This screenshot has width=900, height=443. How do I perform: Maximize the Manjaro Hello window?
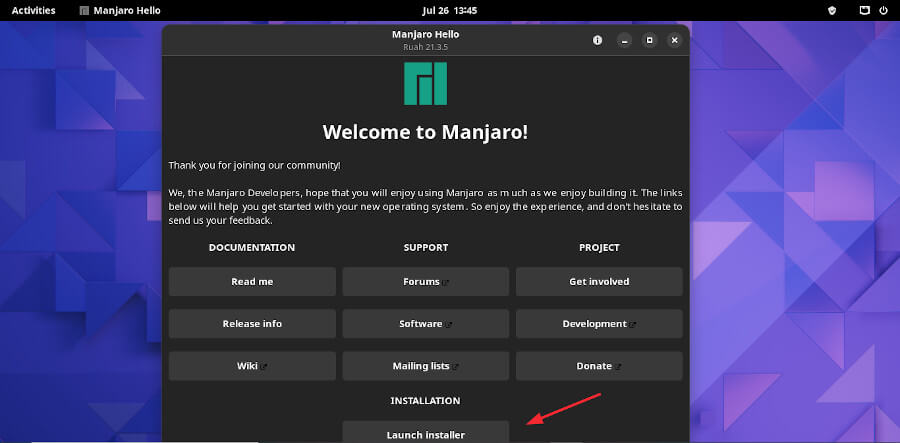pos(650,40)
